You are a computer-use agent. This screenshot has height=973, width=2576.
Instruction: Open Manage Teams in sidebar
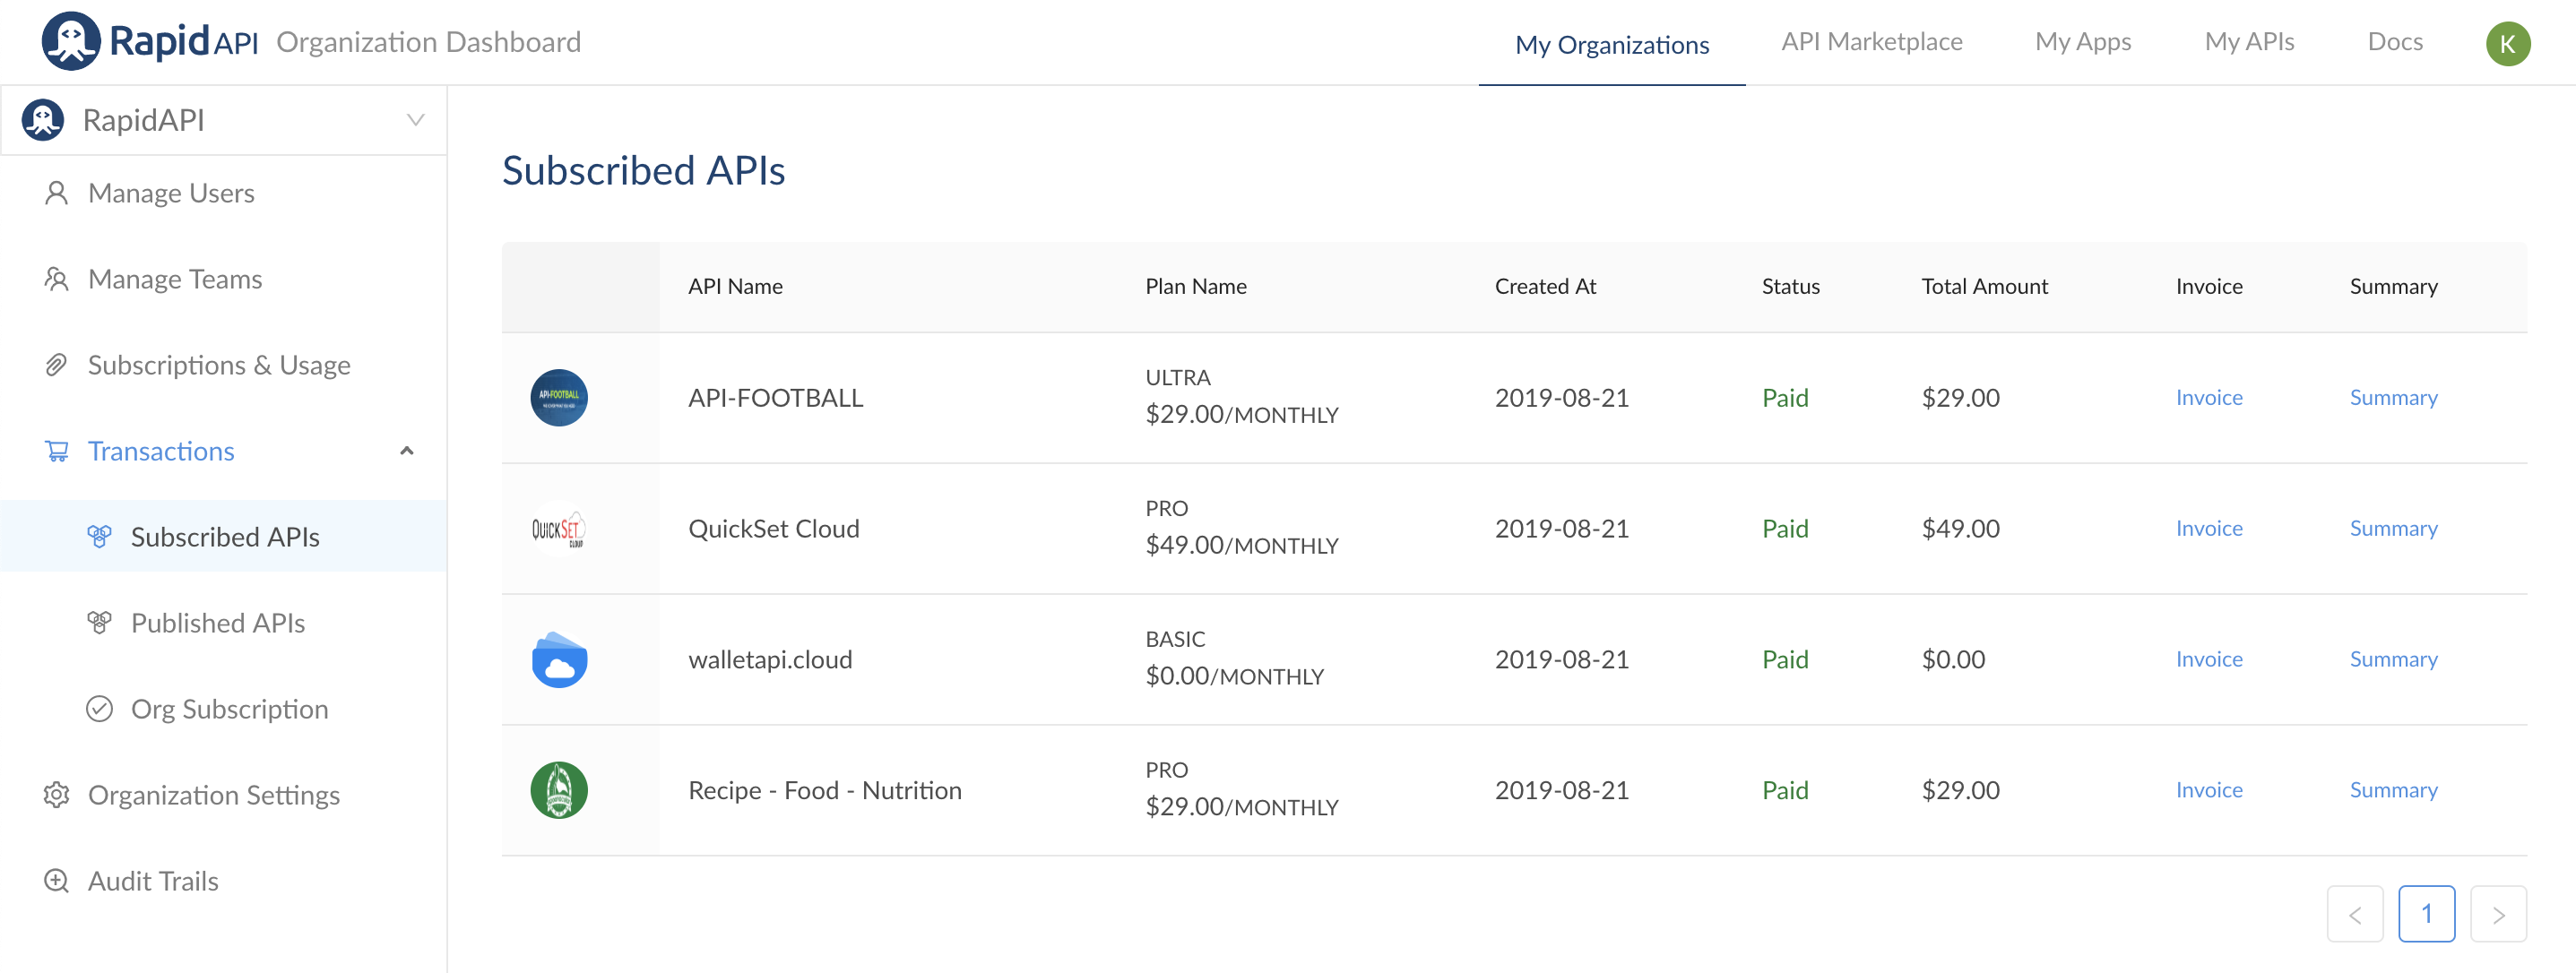[175, 279]
